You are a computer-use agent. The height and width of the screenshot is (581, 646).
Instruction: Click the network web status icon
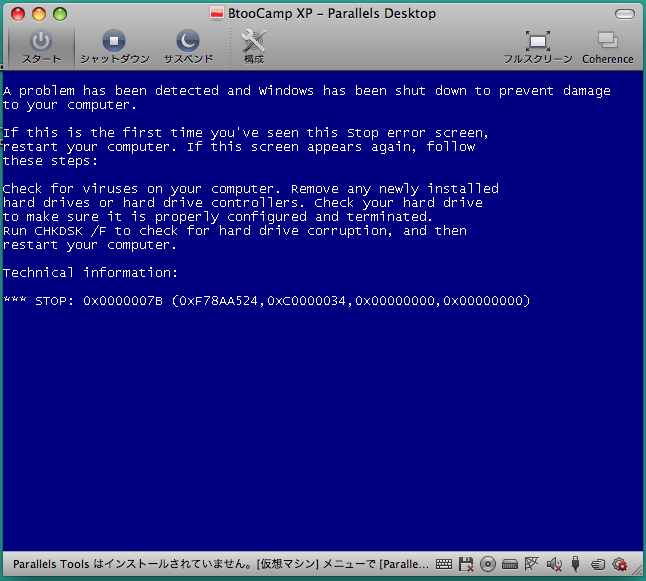coord(531,564)
